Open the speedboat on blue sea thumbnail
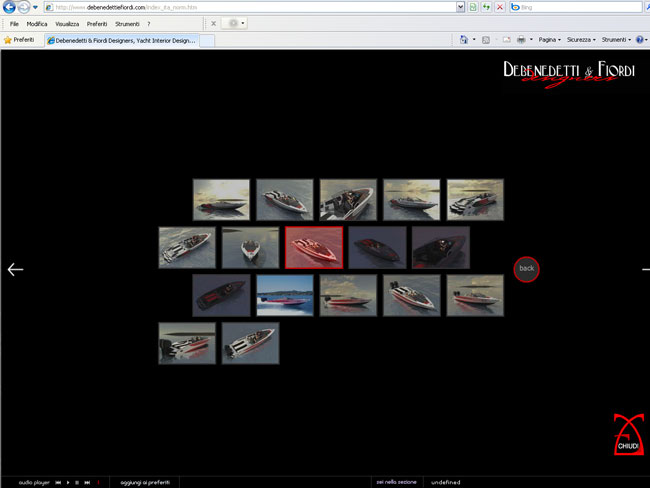650x488 pixels. coord(285,296)
